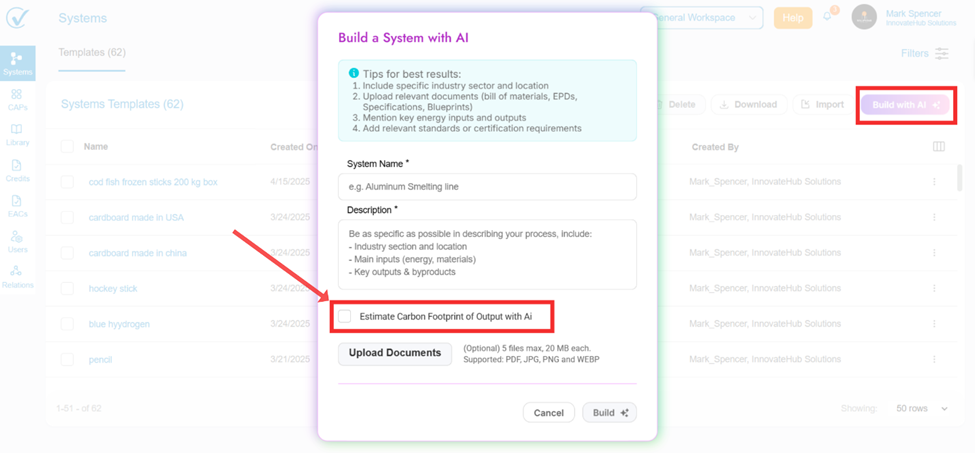Open the 50 rows page size dropdown
Viewport: 975px width, 453px height.
point(922,409)
